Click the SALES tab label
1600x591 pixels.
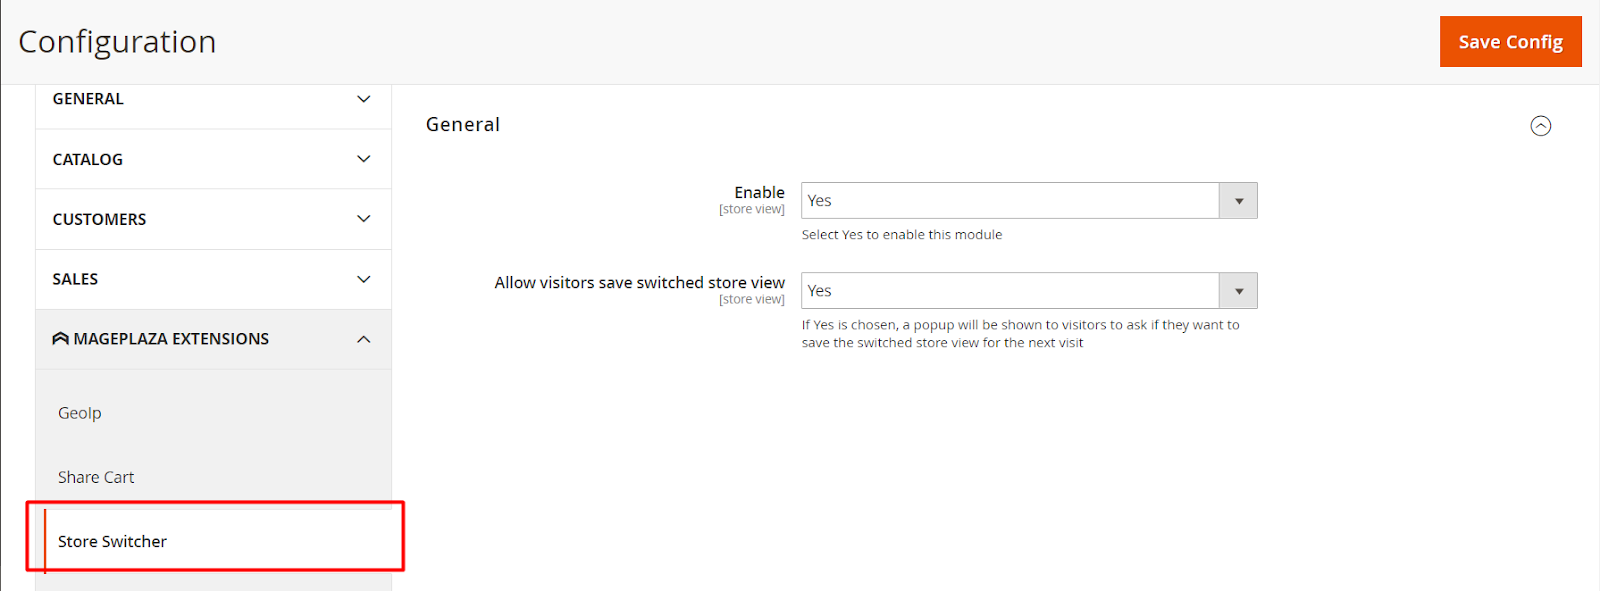76,279
